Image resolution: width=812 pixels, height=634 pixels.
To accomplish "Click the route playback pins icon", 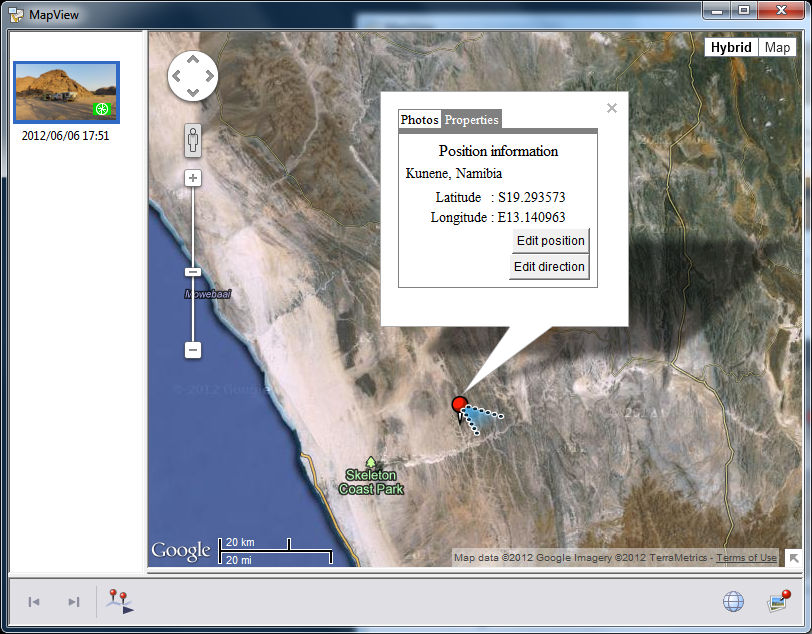I will pos(120,602).
